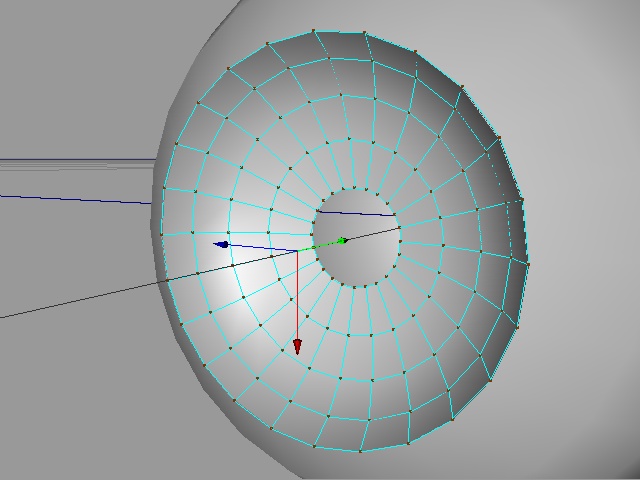Select the rightmost vertex on the outer rim
Image resolution: width=640 pixels, height=480 pixels.
[x=528, y=262]
